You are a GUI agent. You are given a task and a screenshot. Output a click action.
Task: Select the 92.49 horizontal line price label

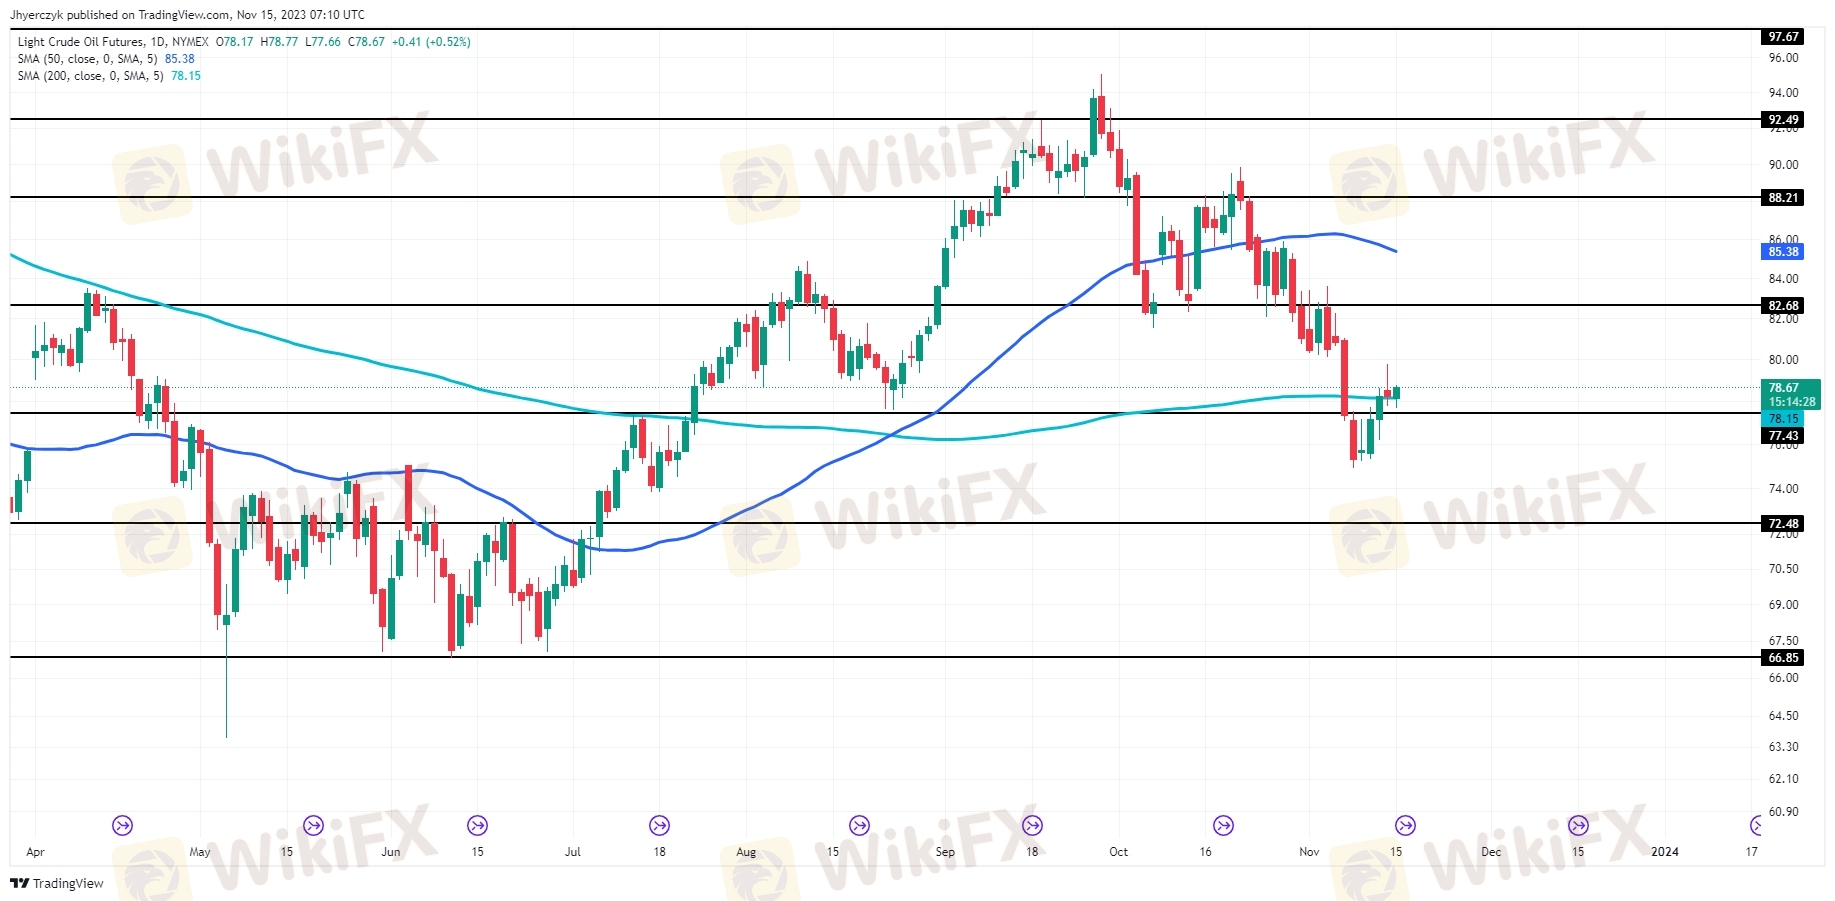(x=1782, y=120)
